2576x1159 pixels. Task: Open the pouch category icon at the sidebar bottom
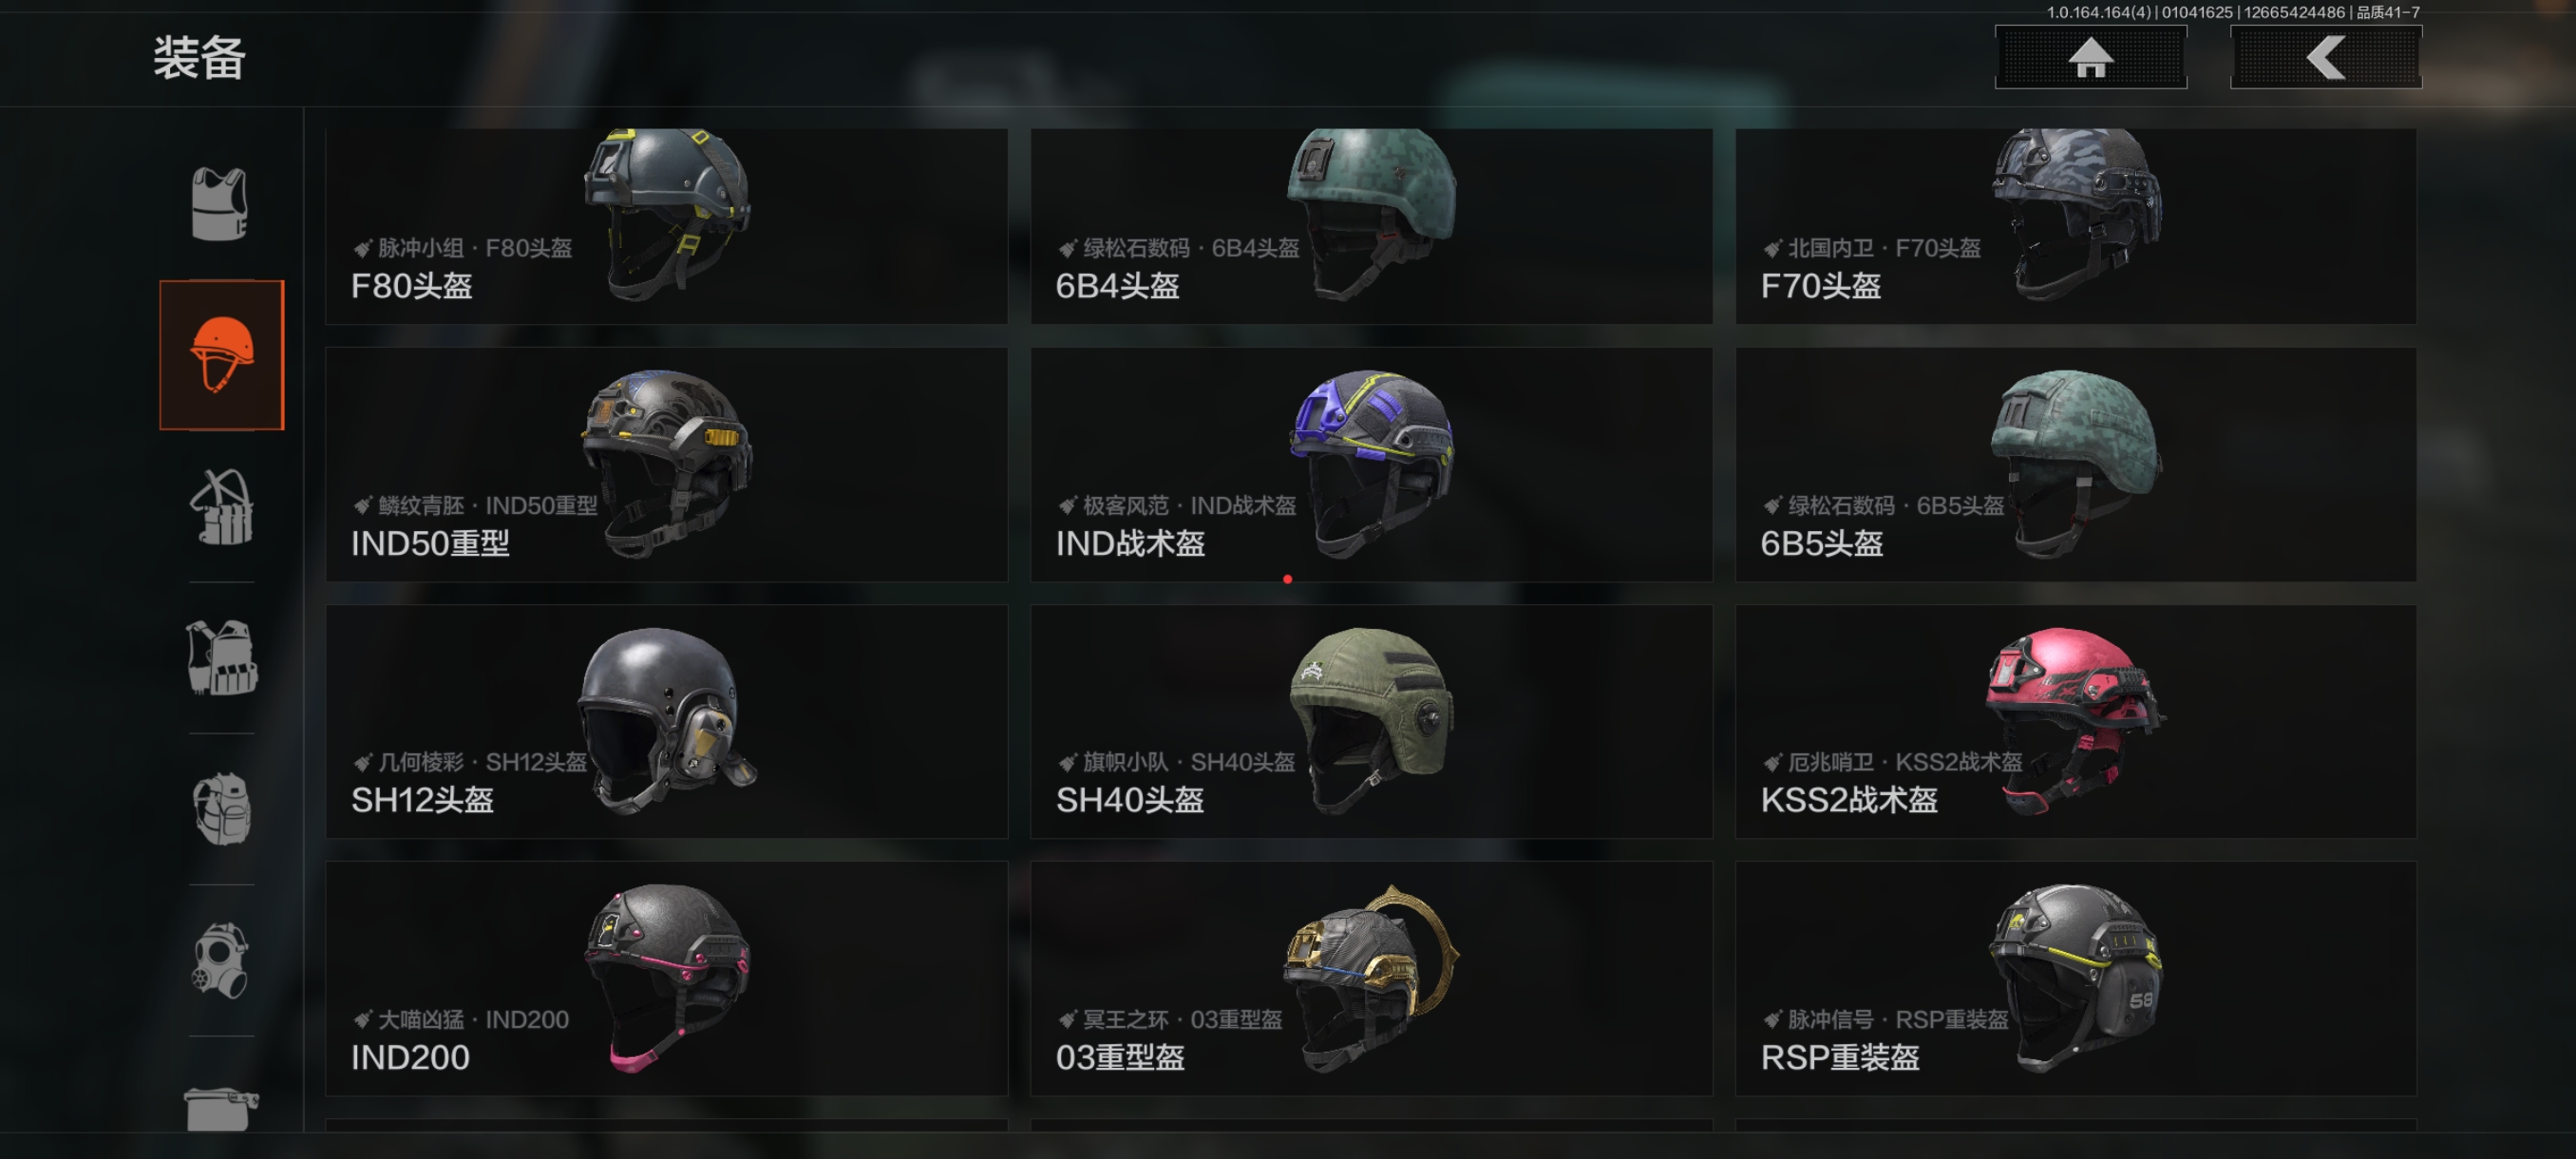[222, 1108]
